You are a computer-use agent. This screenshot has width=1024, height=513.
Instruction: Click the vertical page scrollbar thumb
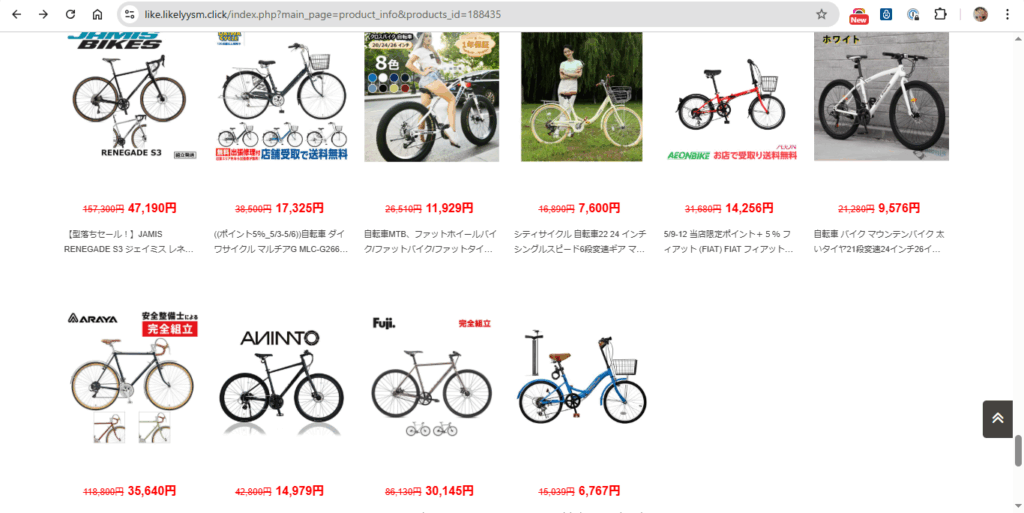(x=1017, y=451)
